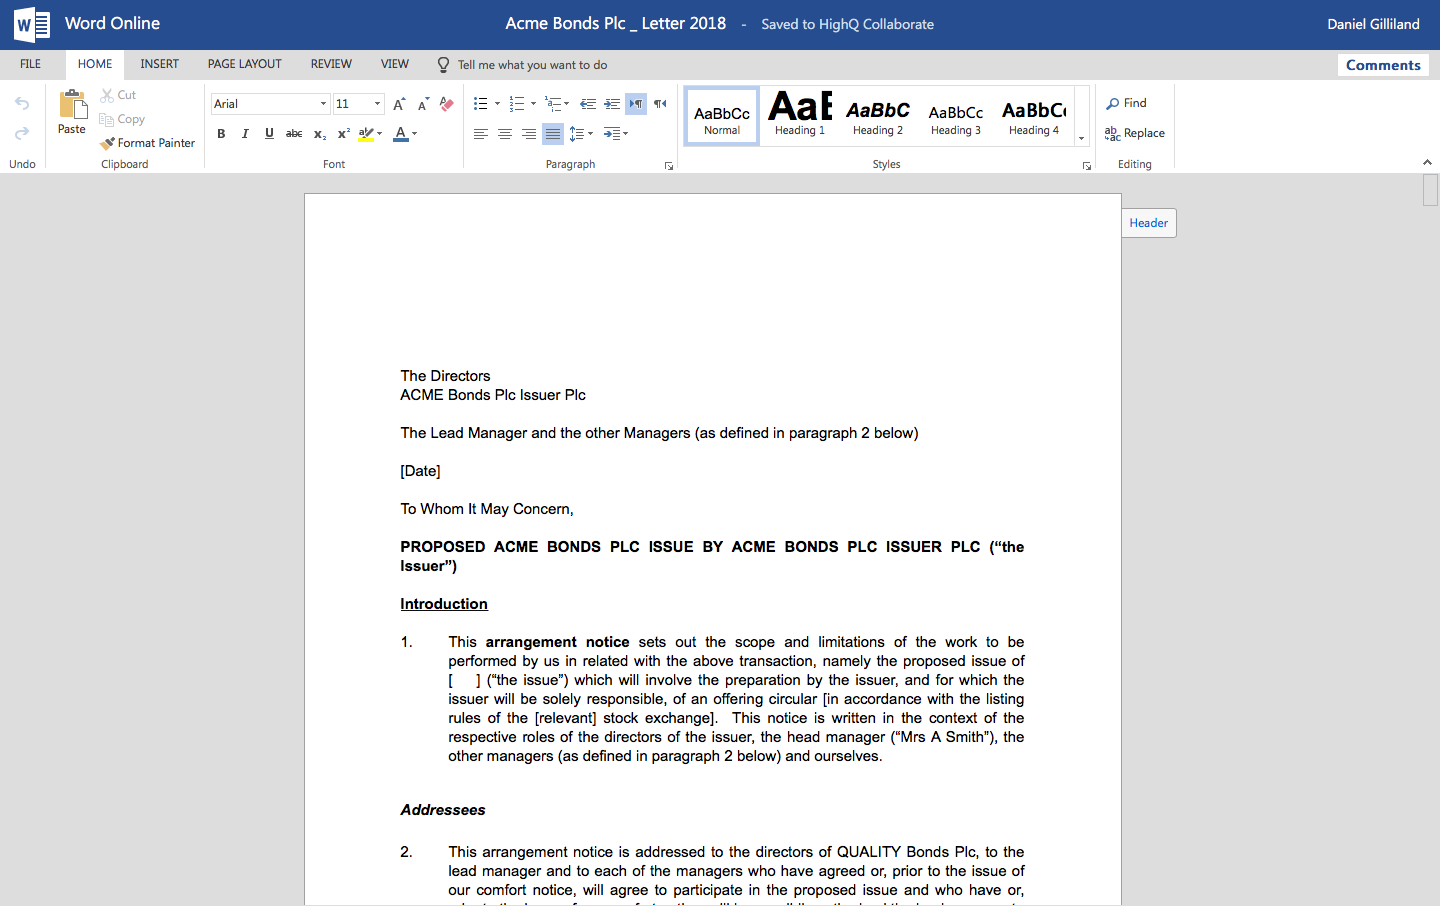Open Styles dialog launcher
The image size is (1440, 906).
1087,166
